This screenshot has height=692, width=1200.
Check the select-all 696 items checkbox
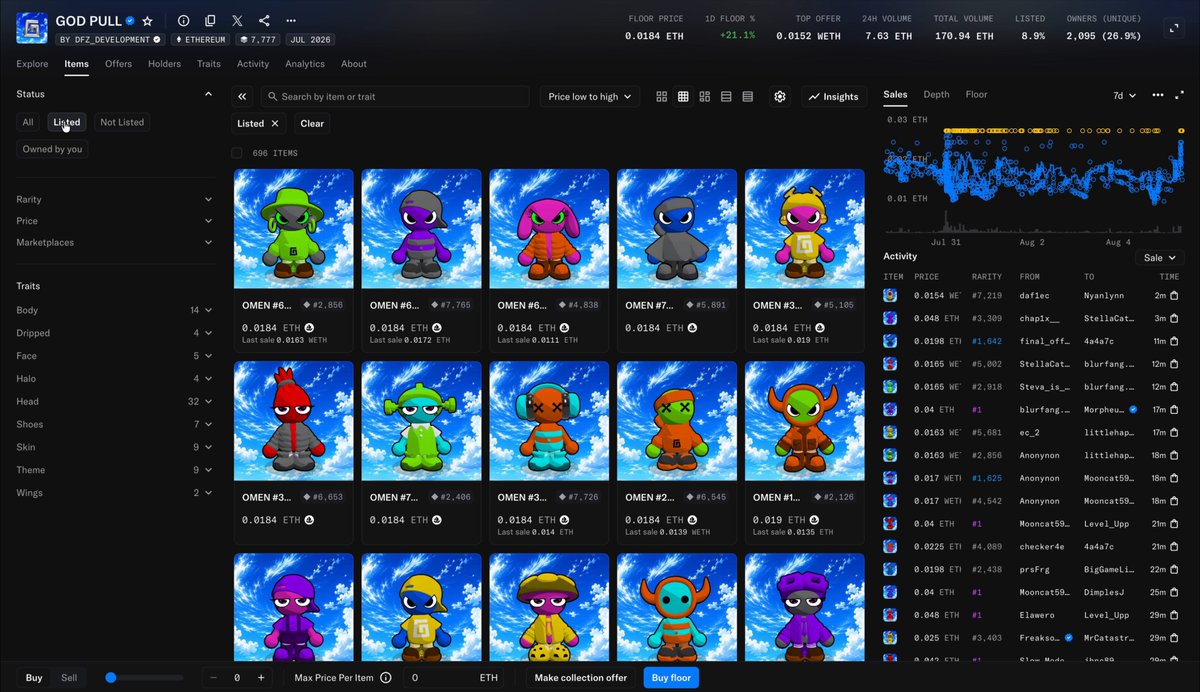click(x=237, y=153)
